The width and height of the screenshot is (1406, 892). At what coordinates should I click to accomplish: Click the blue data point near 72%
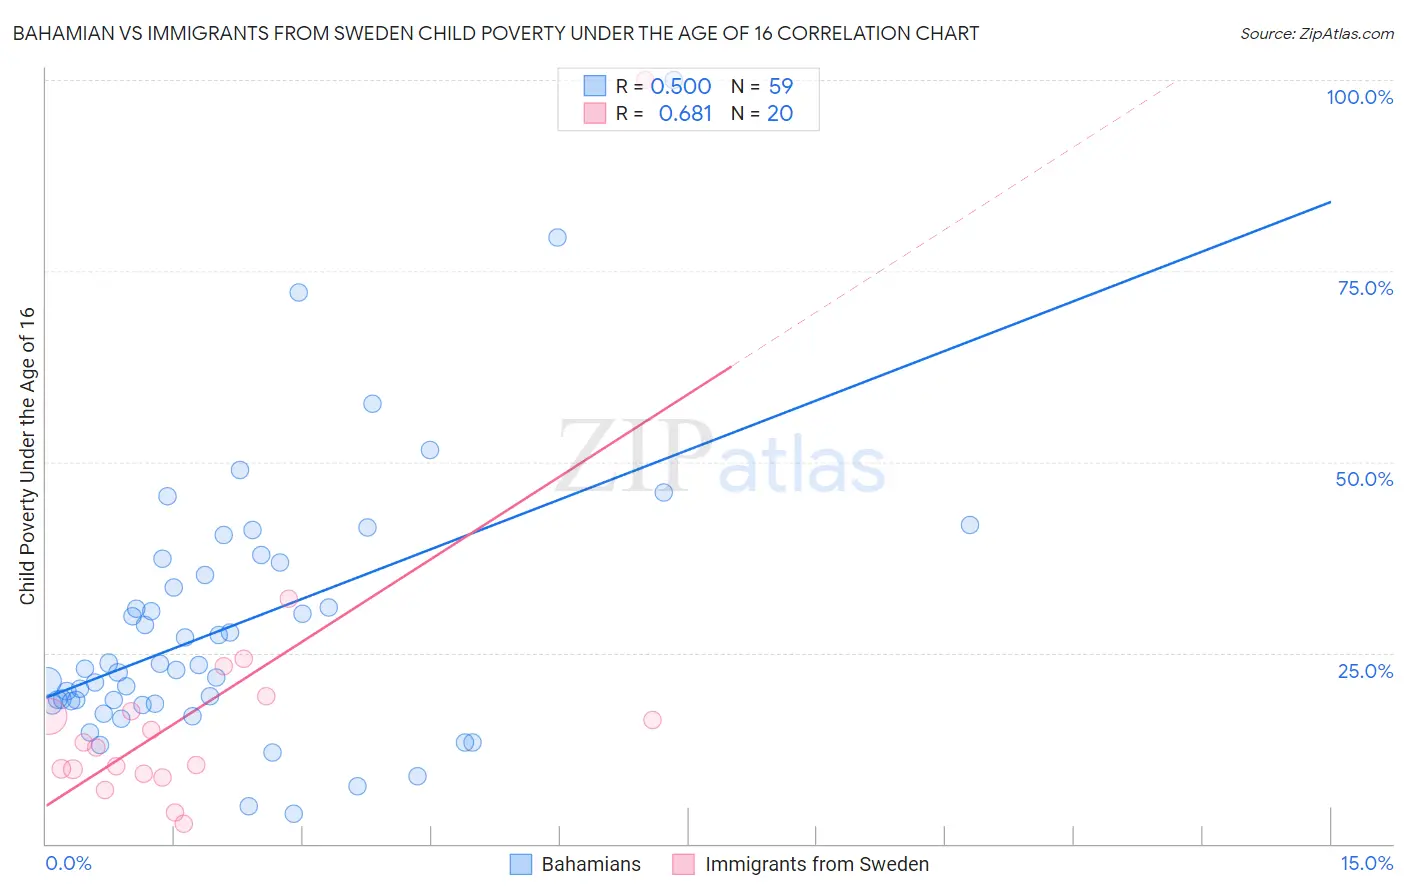298,292
